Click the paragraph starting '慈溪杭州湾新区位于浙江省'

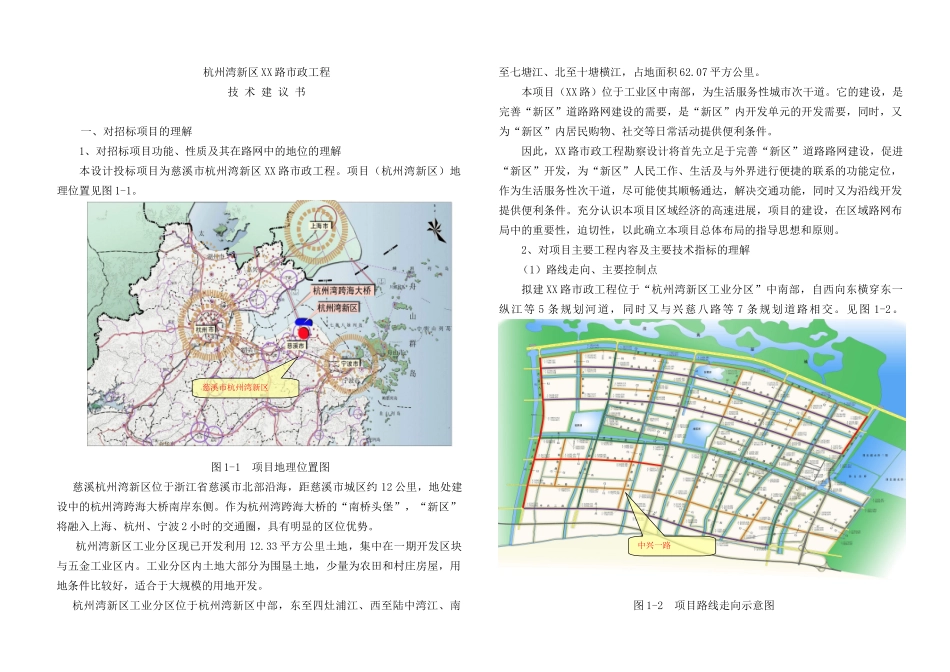coord(259,507)
